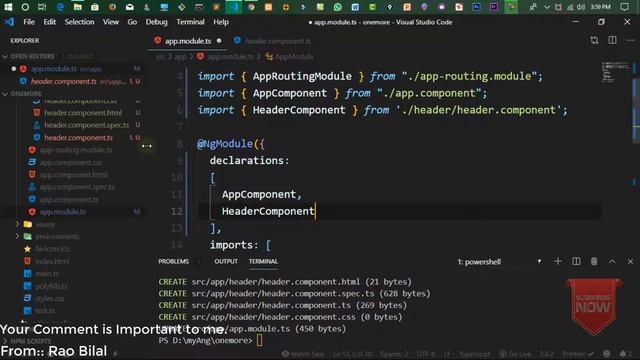Click the Prettier status bar item
The height and width of the screenshot is (360, 640).
[578, 354]
